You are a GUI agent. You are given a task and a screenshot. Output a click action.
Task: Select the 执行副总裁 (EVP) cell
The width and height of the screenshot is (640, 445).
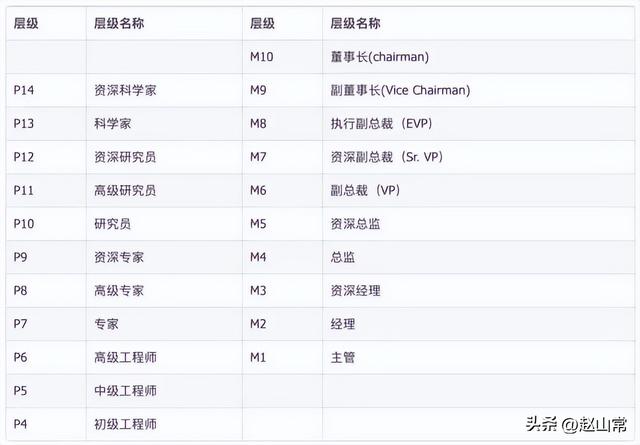tap(478, 124)
